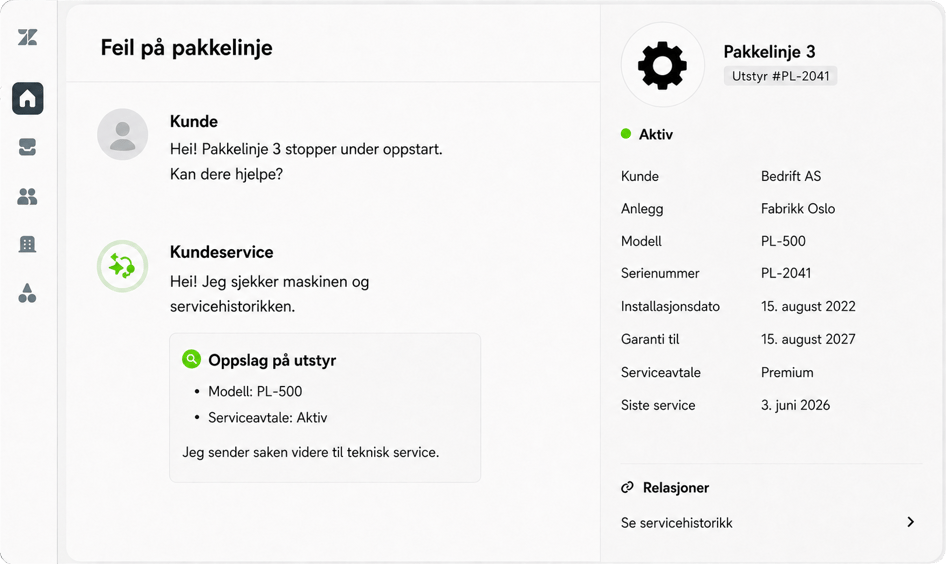
Task: Click the Pakkelinje 3 gear avatar
Action: 662,65
